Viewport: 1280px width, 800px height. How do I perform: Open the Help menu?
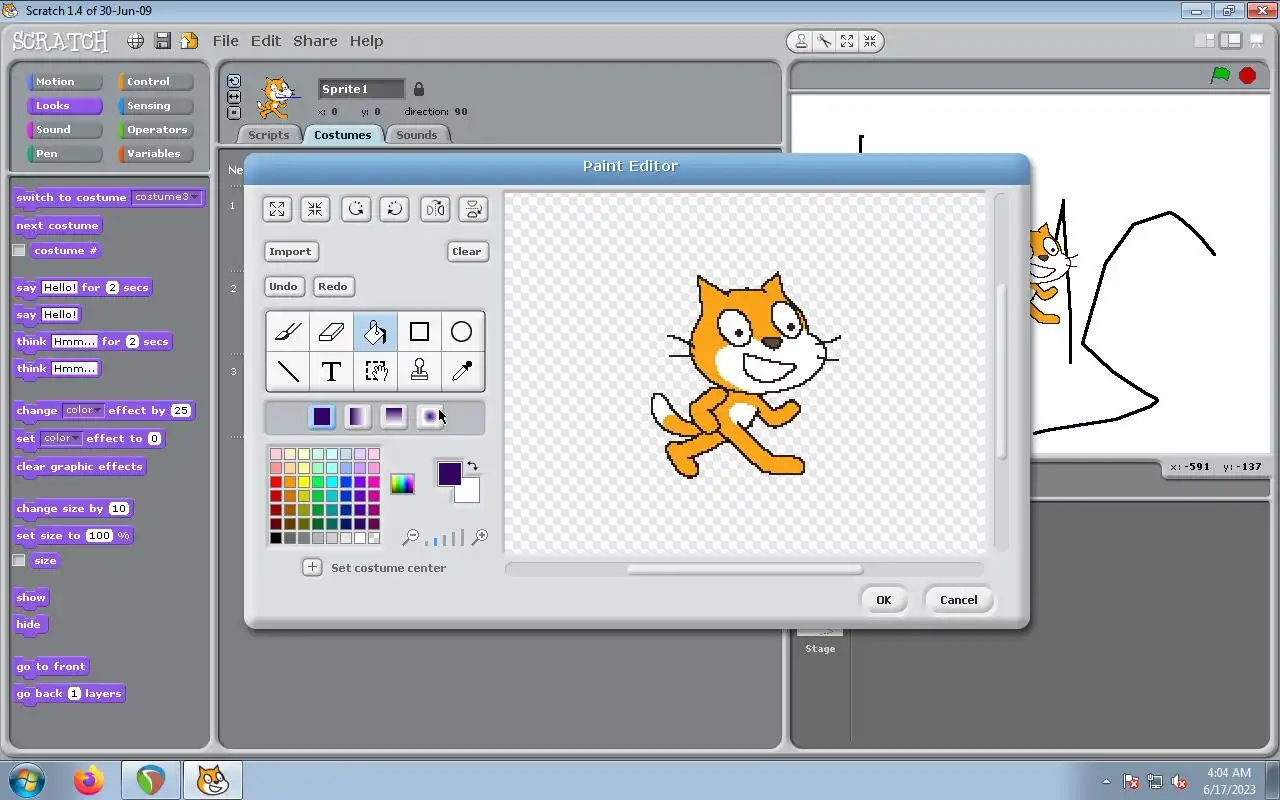[x=366, y=41]
